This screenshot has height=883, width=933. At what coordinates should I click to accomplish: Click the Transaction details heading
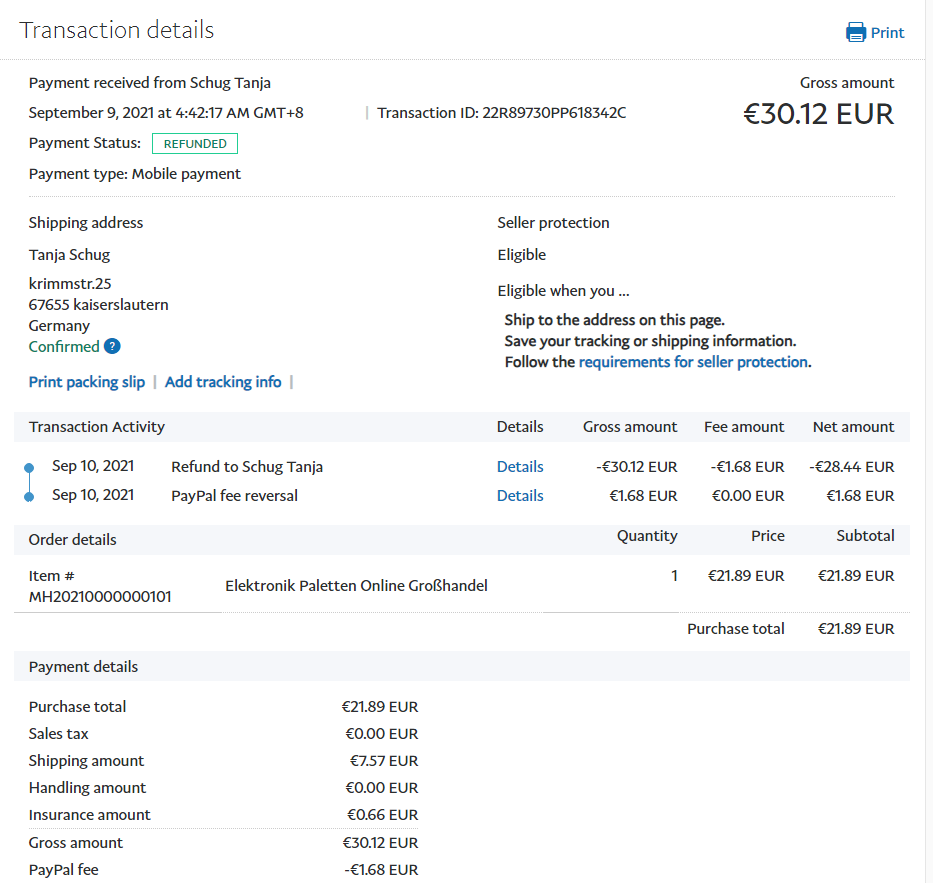tap(117, 30)
